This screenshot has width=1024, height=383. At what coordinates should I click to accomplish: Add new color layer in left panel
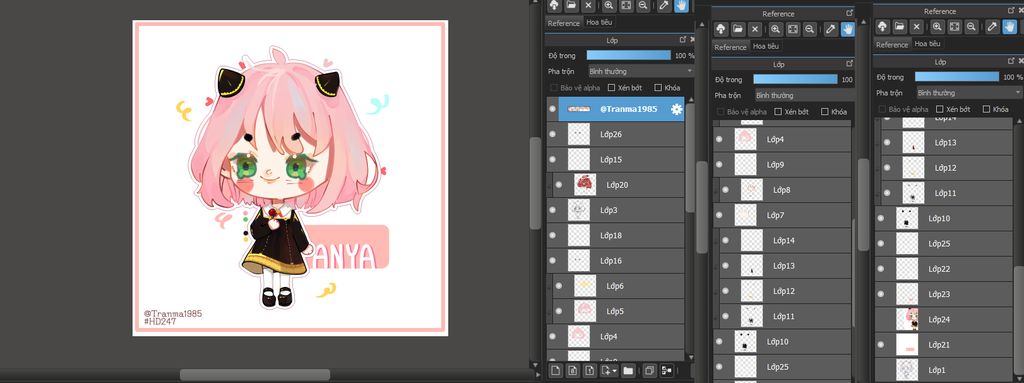555,371
